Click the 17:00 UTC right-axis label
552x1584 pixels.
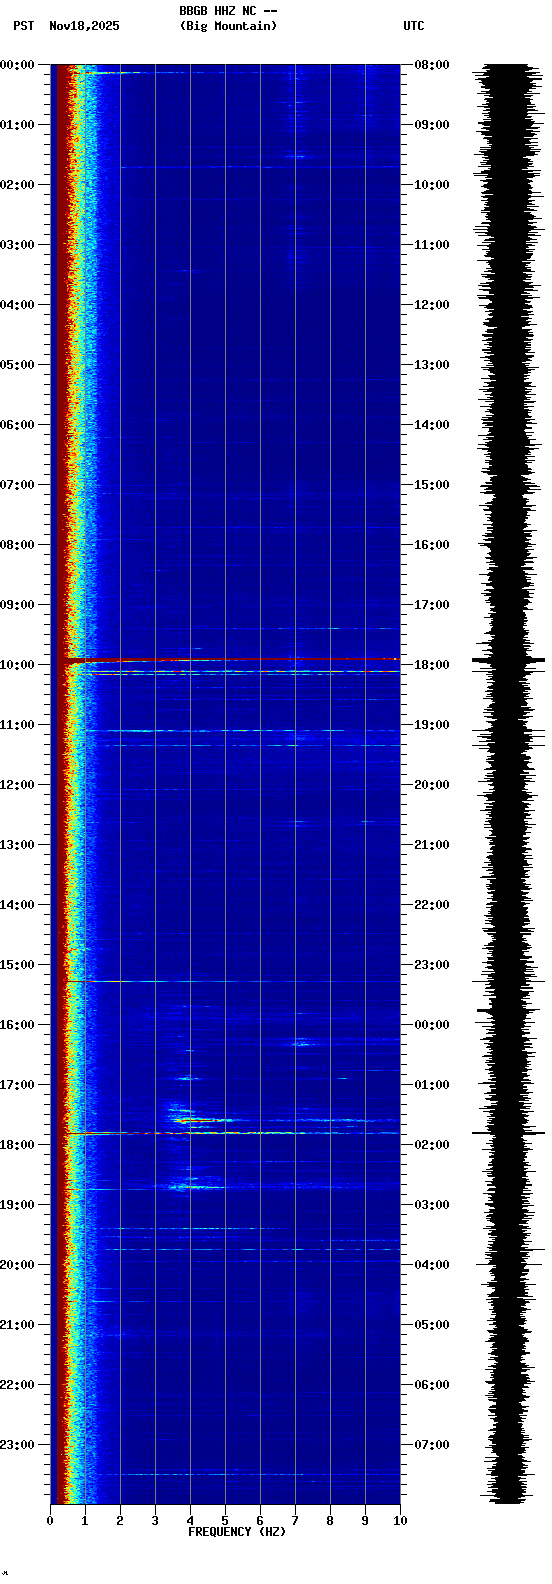pyautogui.click(x=432, y=605)
